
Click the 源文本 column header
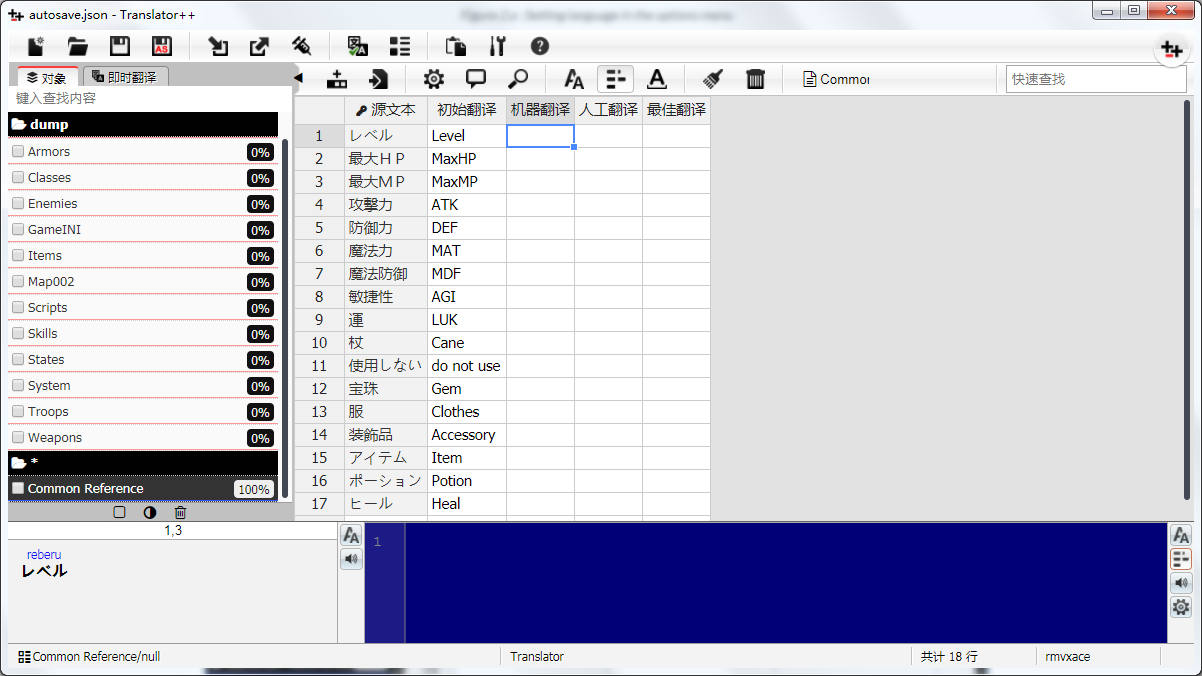[x=385, y=110]
